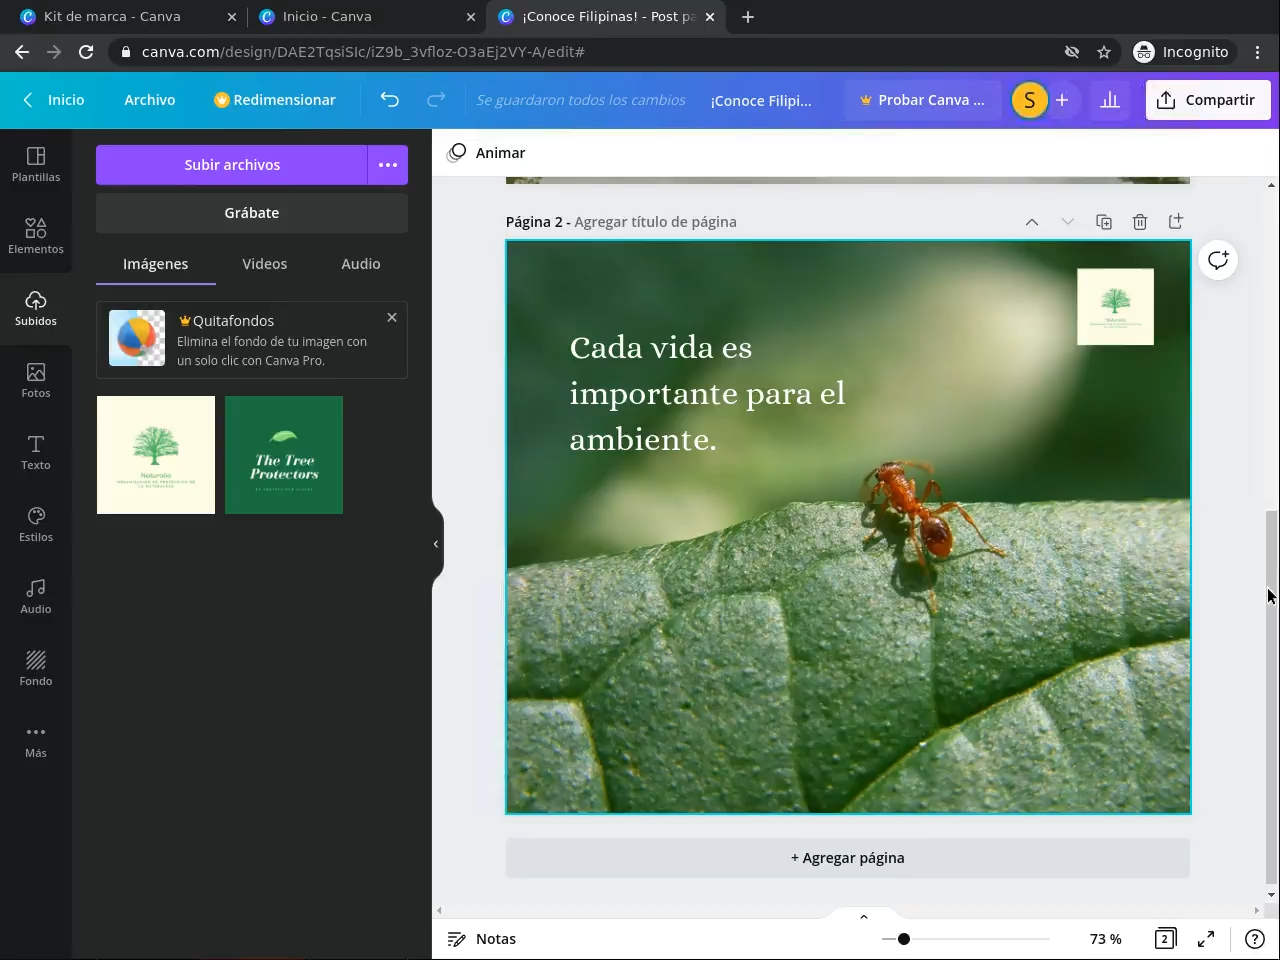Close the Kit de marca browser tab
1280x960 pixels.
point(232,17)
